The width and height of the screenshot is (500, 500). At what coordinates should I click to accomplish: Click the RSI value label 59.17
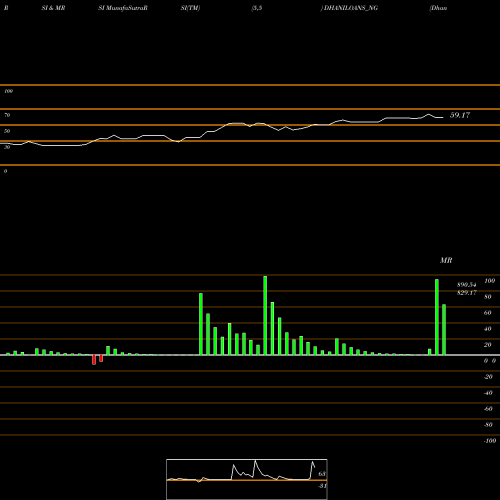point(460,115)
